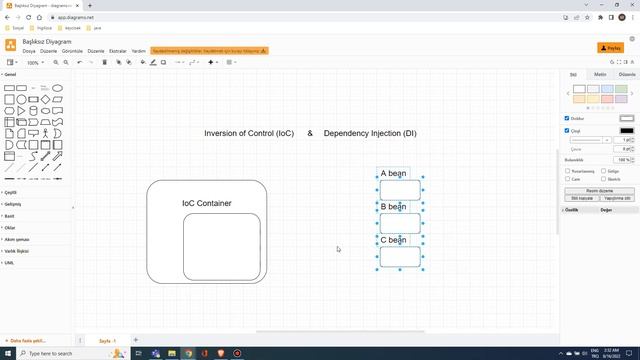
Task: Enable the Sketch checkbox
Action: 603,179
